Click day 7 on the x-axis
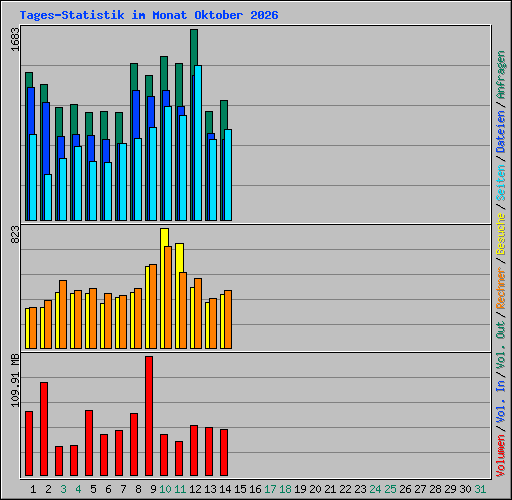This screenshot has height=500, width=512. (123, 489)
